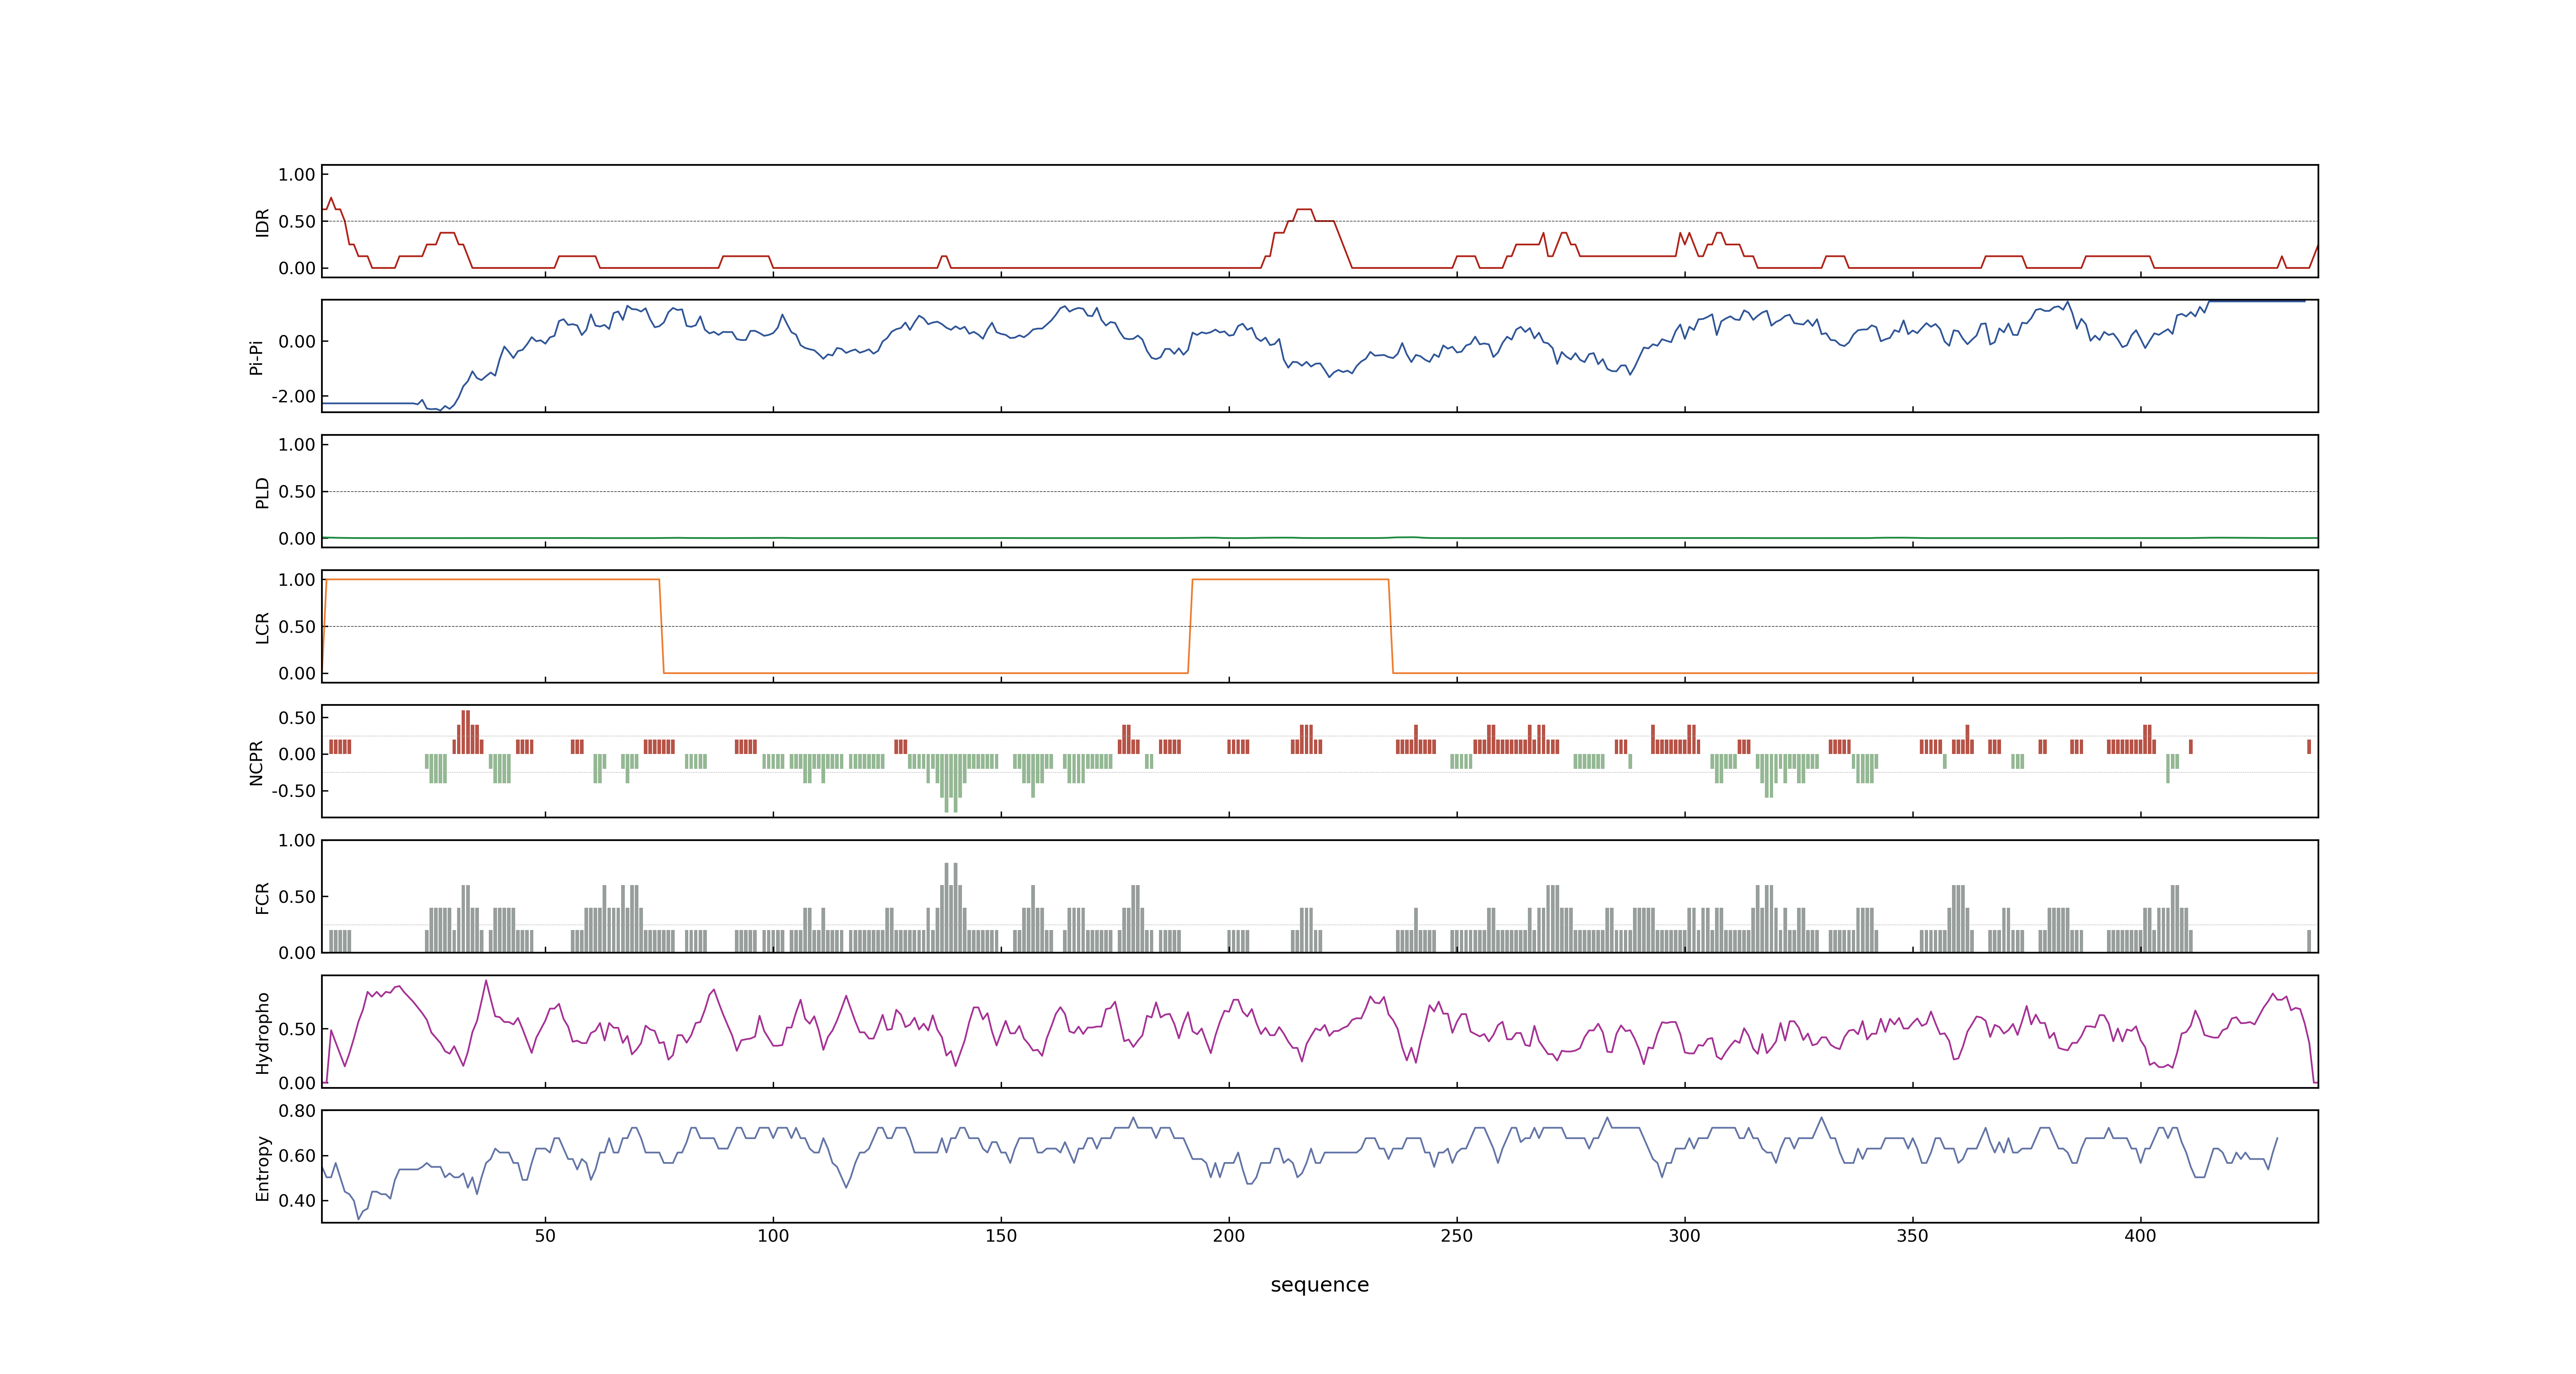Click x-axis tick label 150
This screenshot has height=1374, width=2576.
(x=1001, y=1236)
